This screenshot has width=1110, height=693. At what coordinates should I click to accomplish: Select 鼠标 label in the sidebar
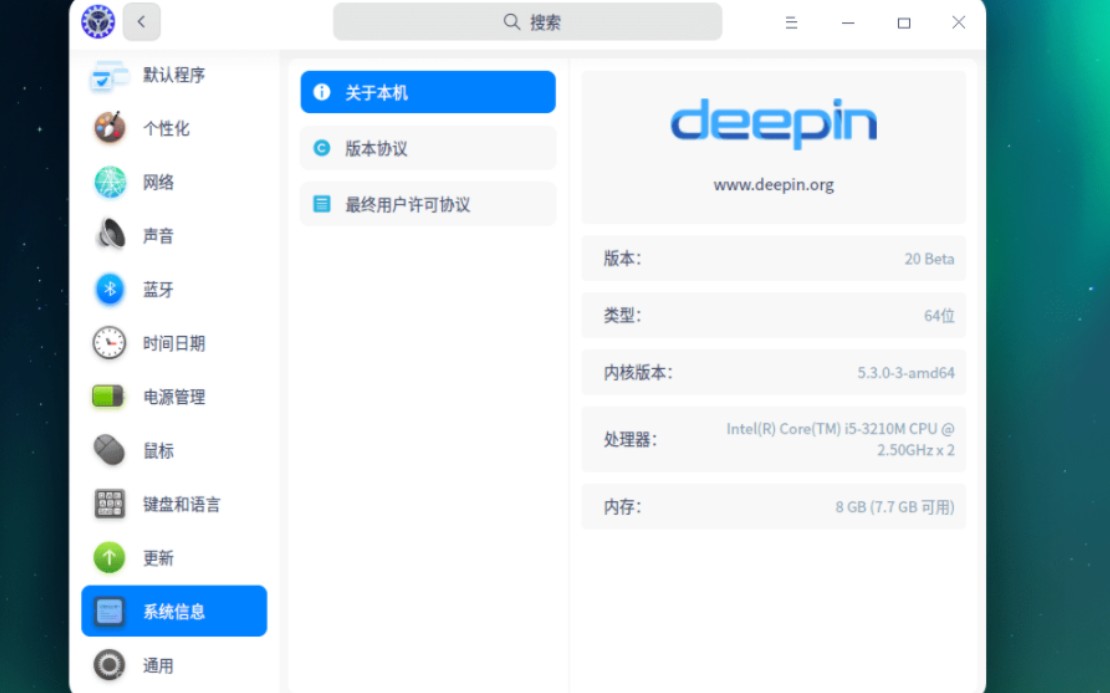click(159, 450)
